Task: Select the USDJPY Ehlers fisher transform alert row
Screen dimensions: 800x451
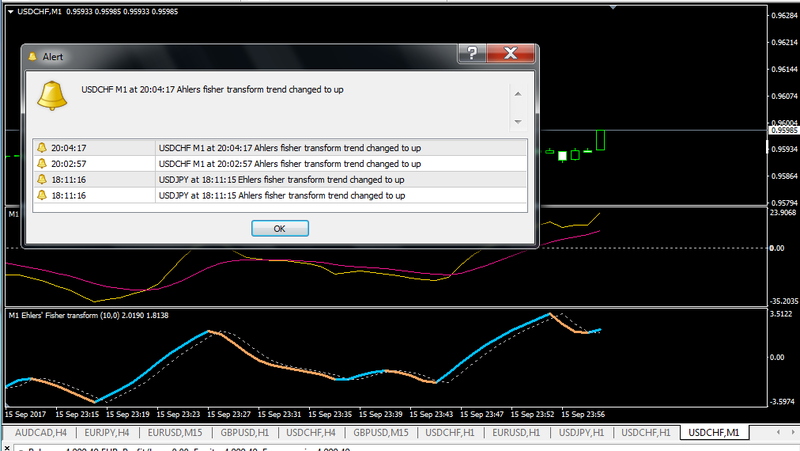Action: click(281, 180)
